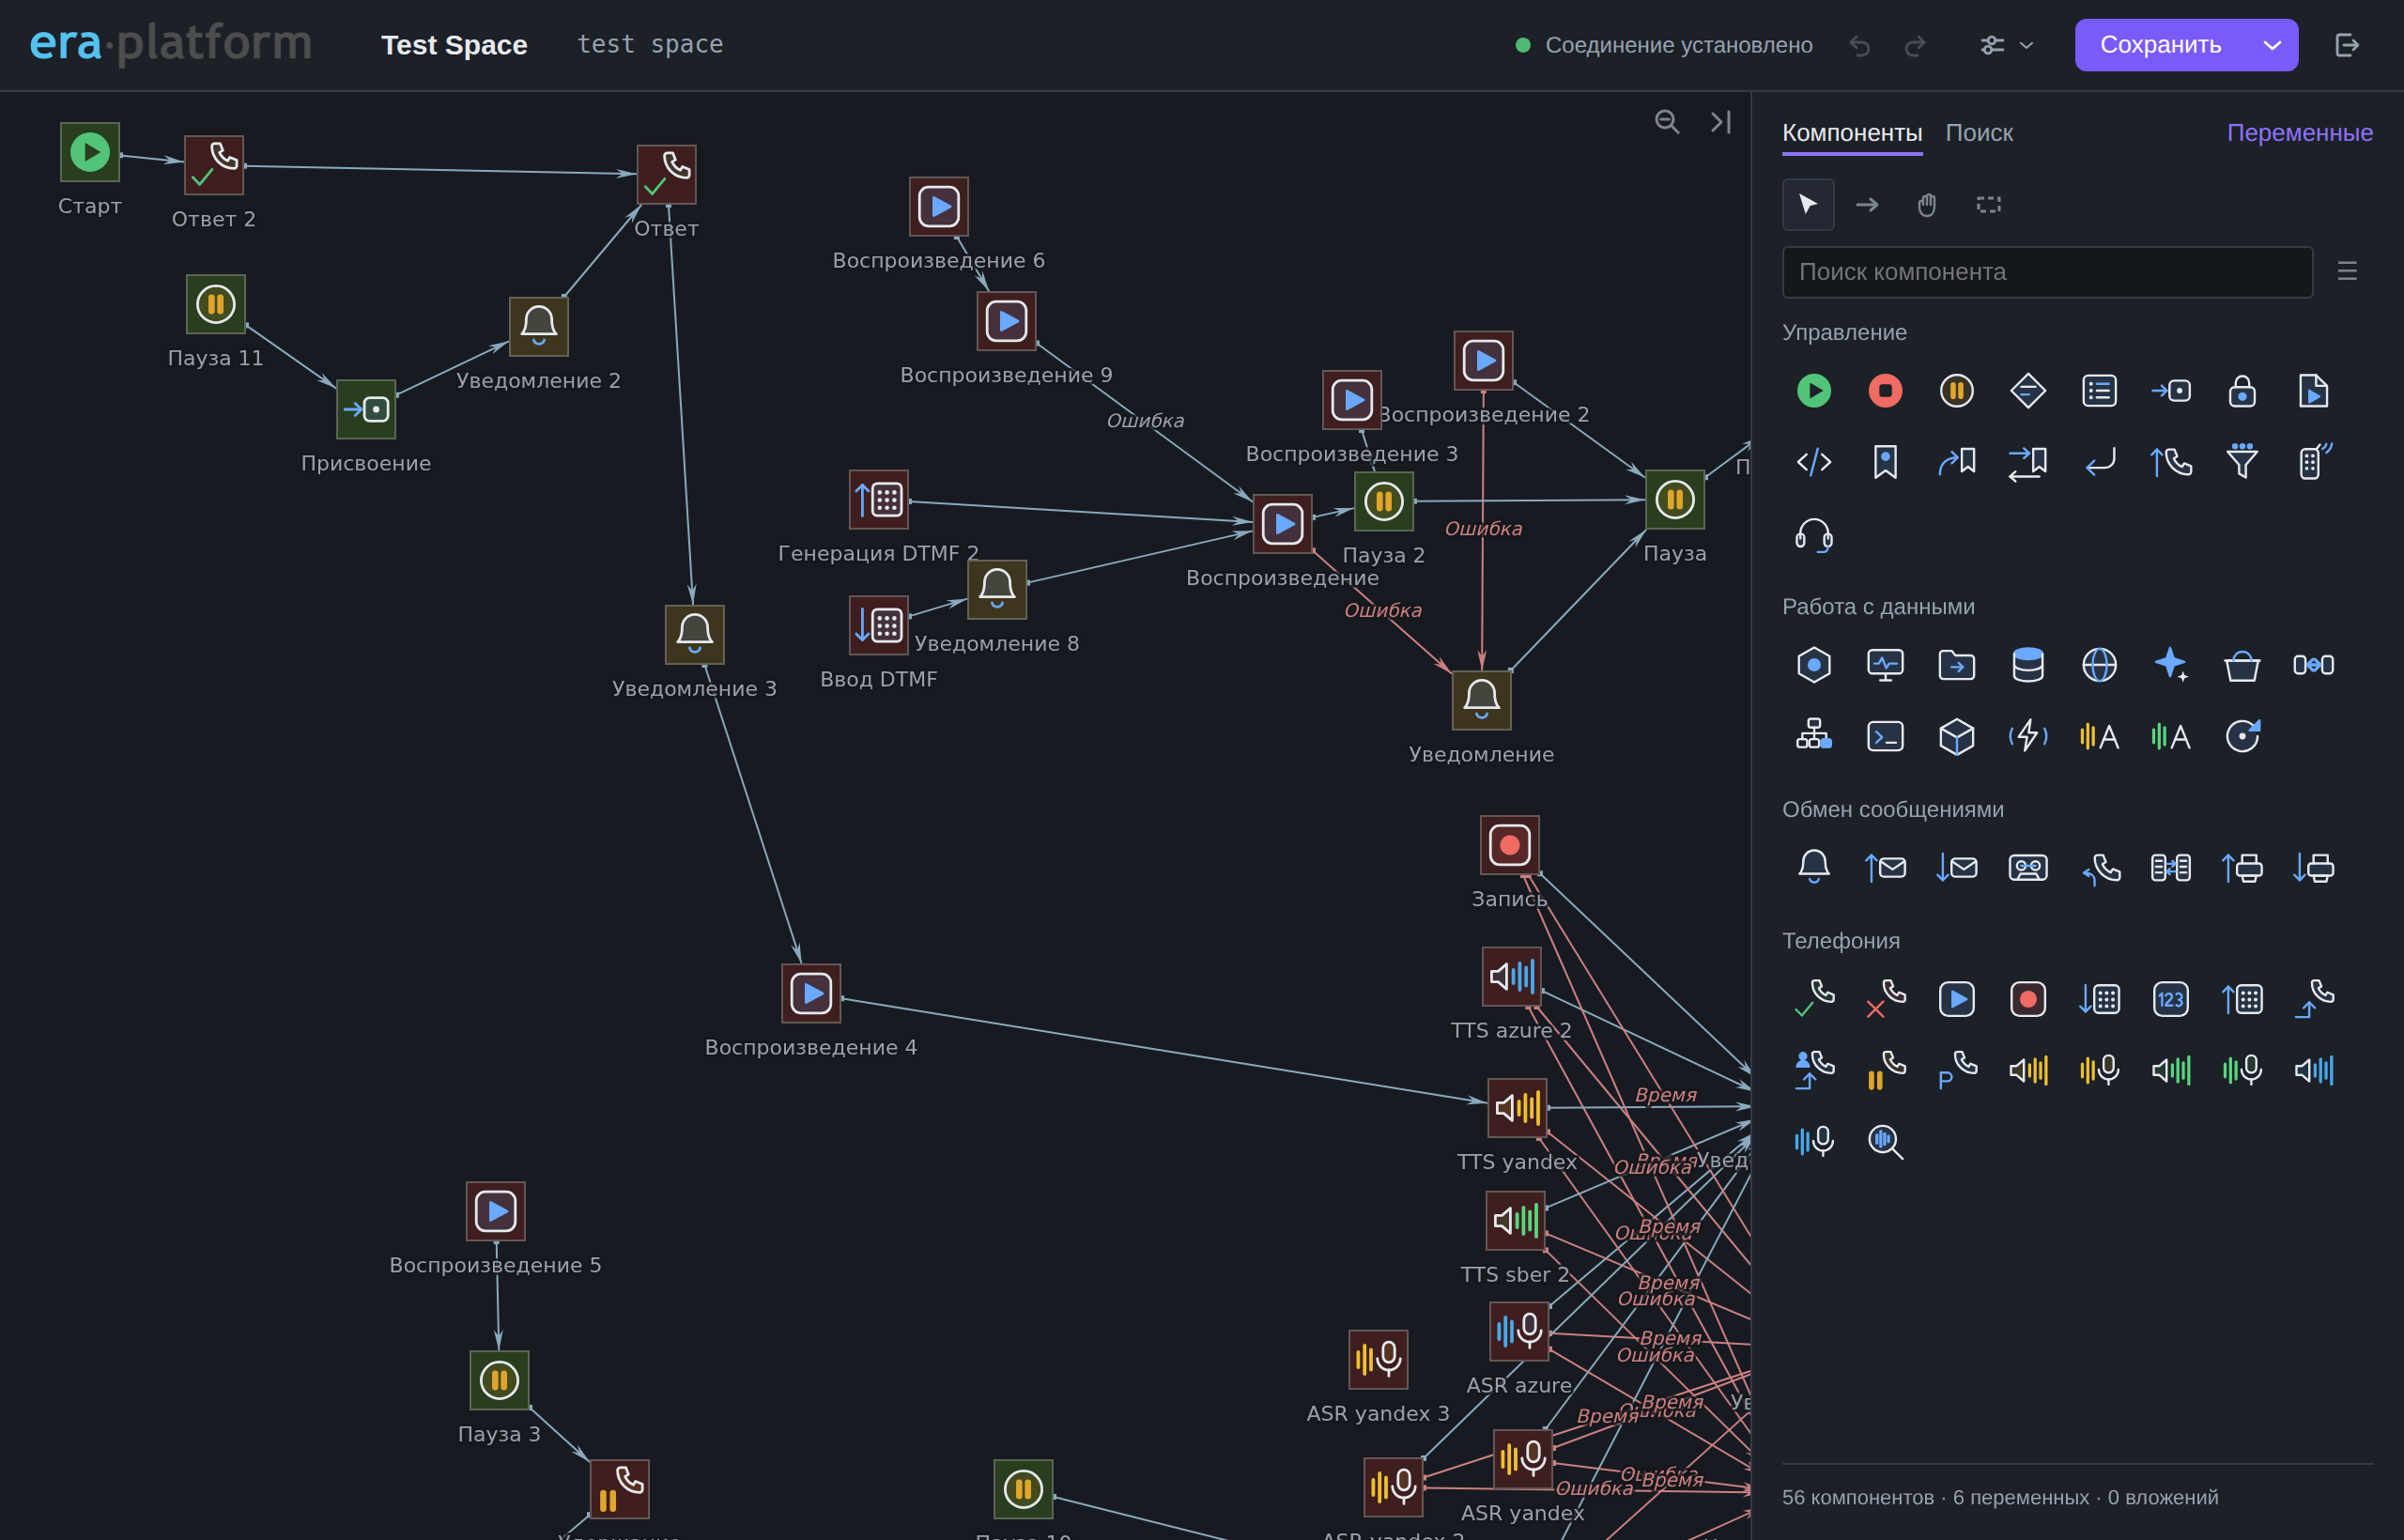Viewport: 2404px width, 1540px height.
Task: Enable the hand pan tool
Action: click(x=1927, y=204)
